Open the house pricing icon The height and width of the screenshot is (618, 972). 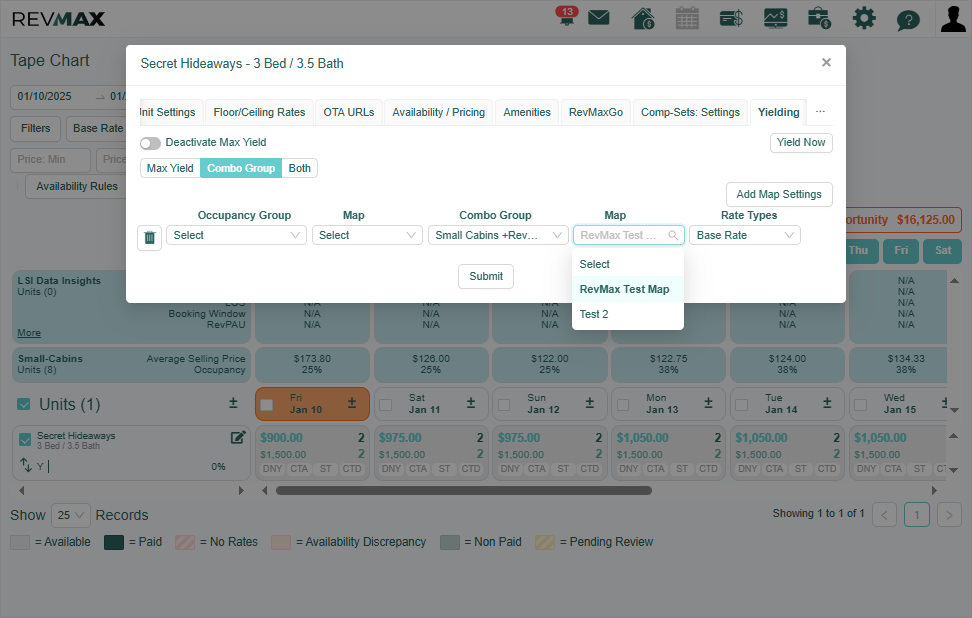(x=643, y=18)
